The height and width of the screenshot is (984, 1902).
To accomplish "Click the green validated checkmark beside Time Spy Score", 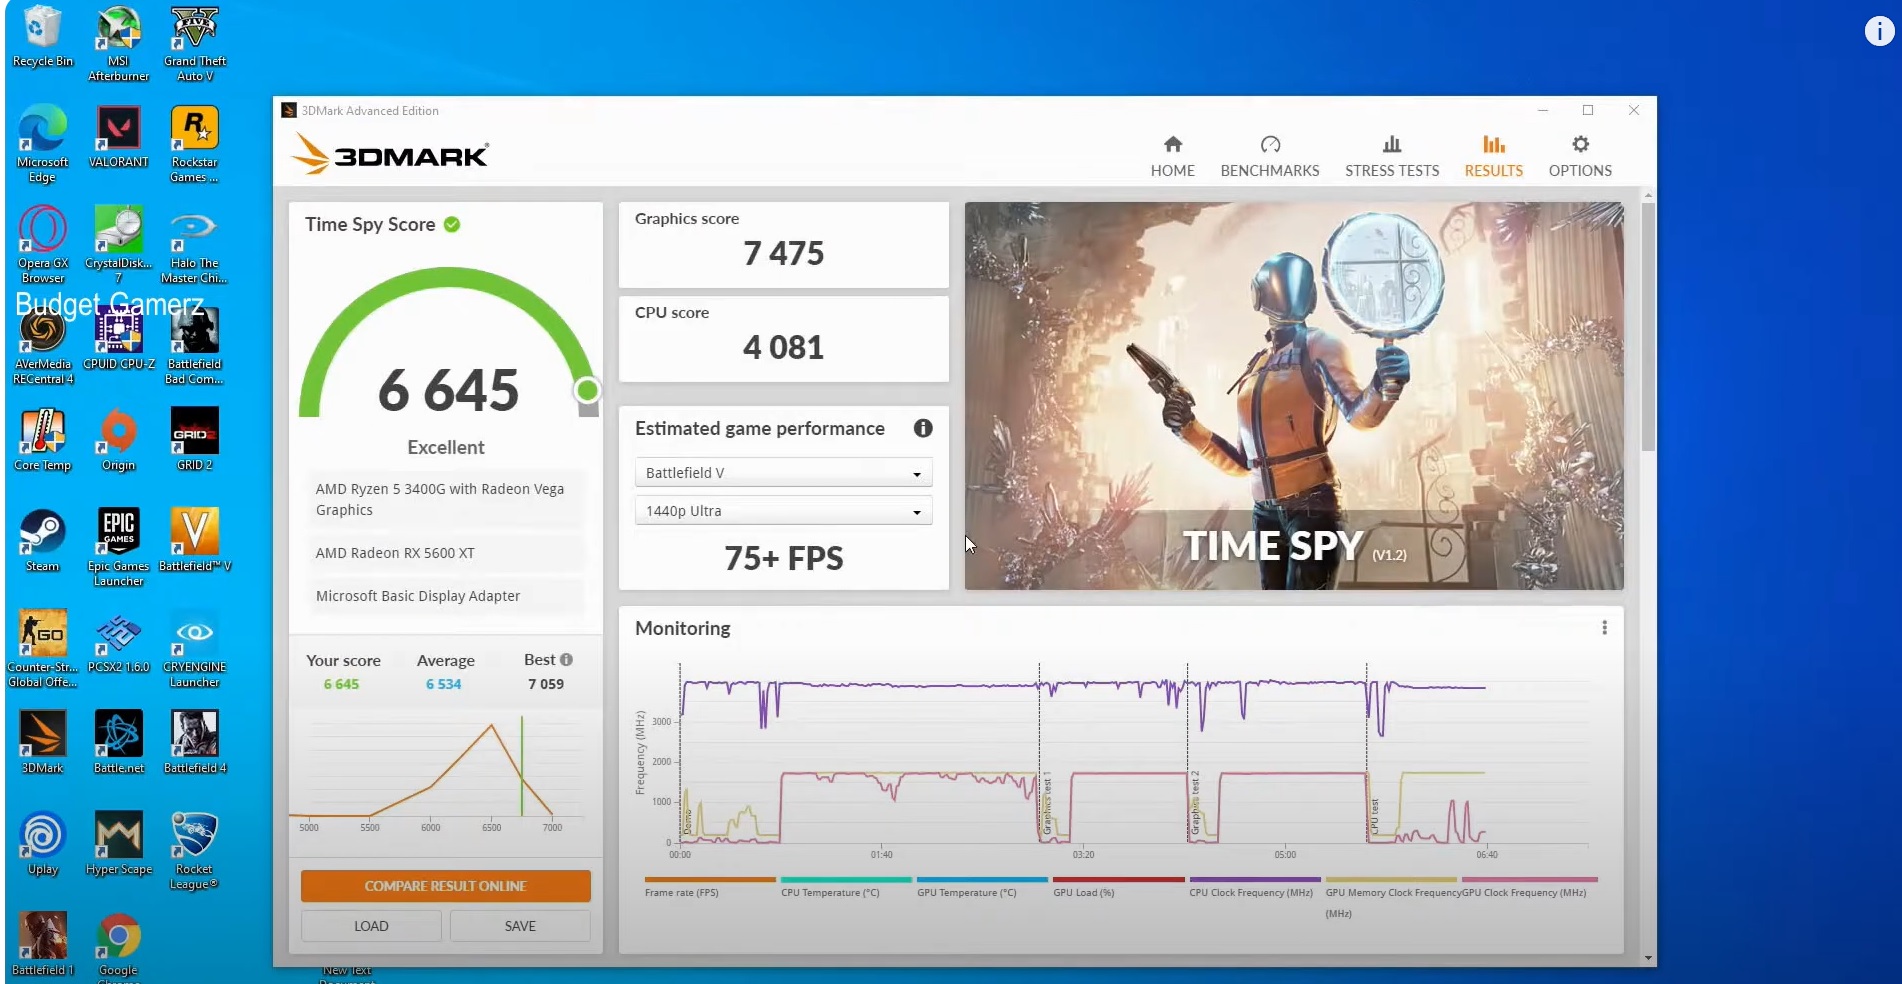I will coord(452,224).
